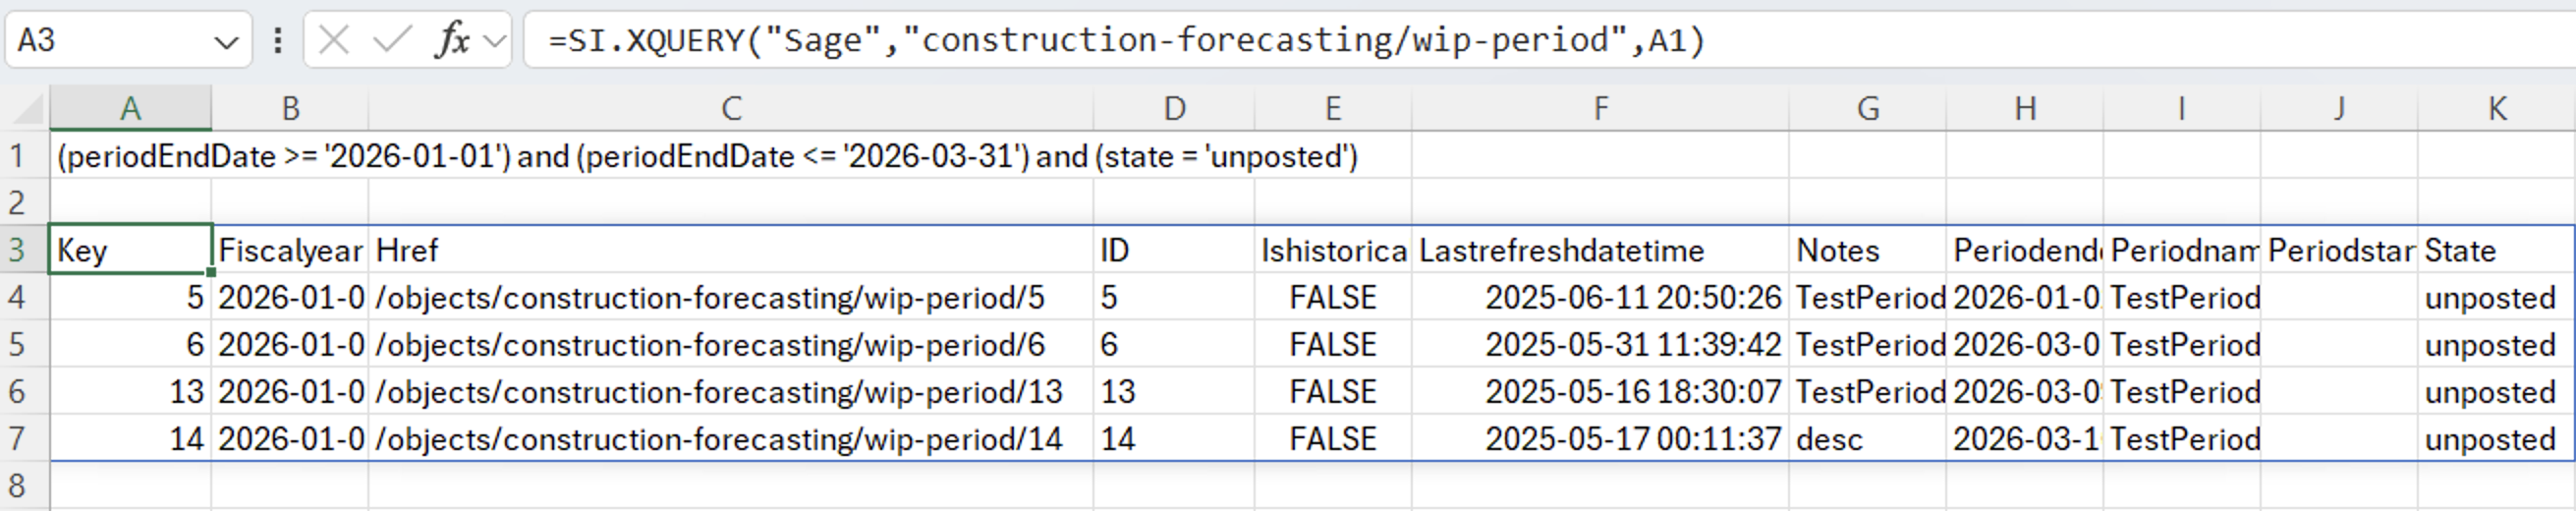Click the Enter checkmark formula icon
This screenshot has width=2576, height=511.
point(391,40)
